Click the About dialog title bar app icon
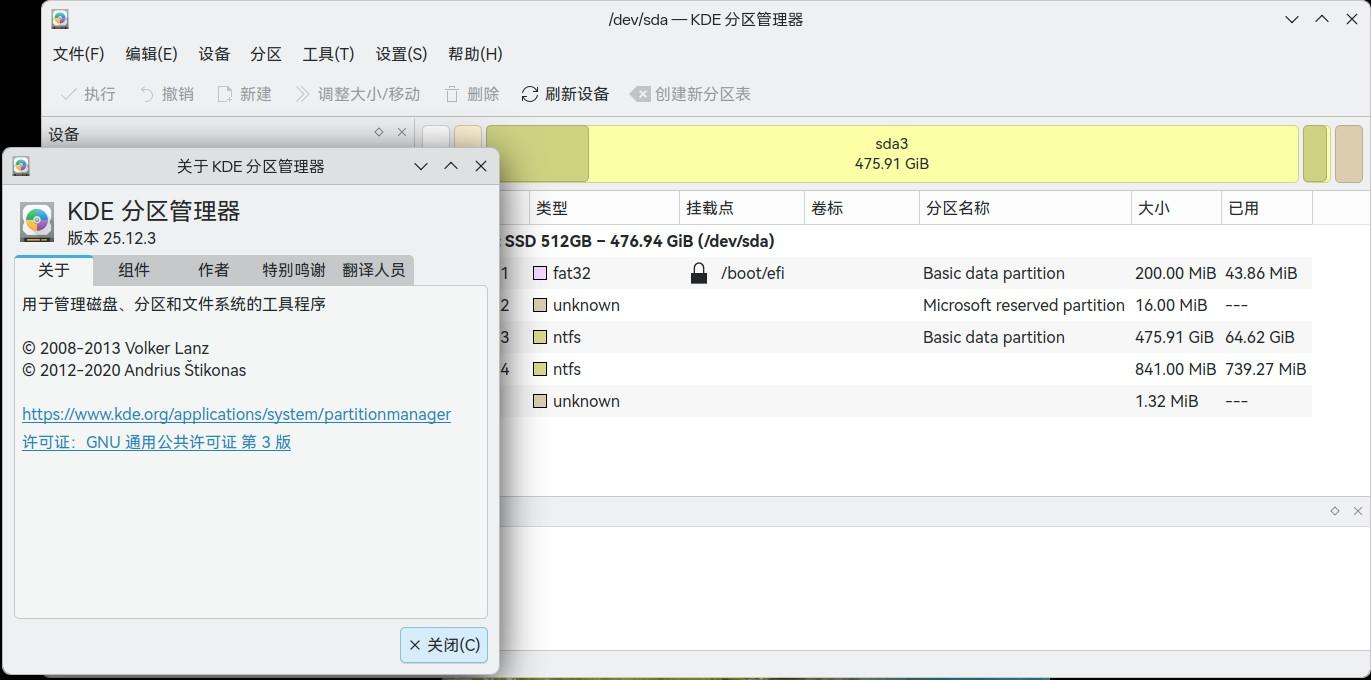1371x680 pixels. pos(21,166)
